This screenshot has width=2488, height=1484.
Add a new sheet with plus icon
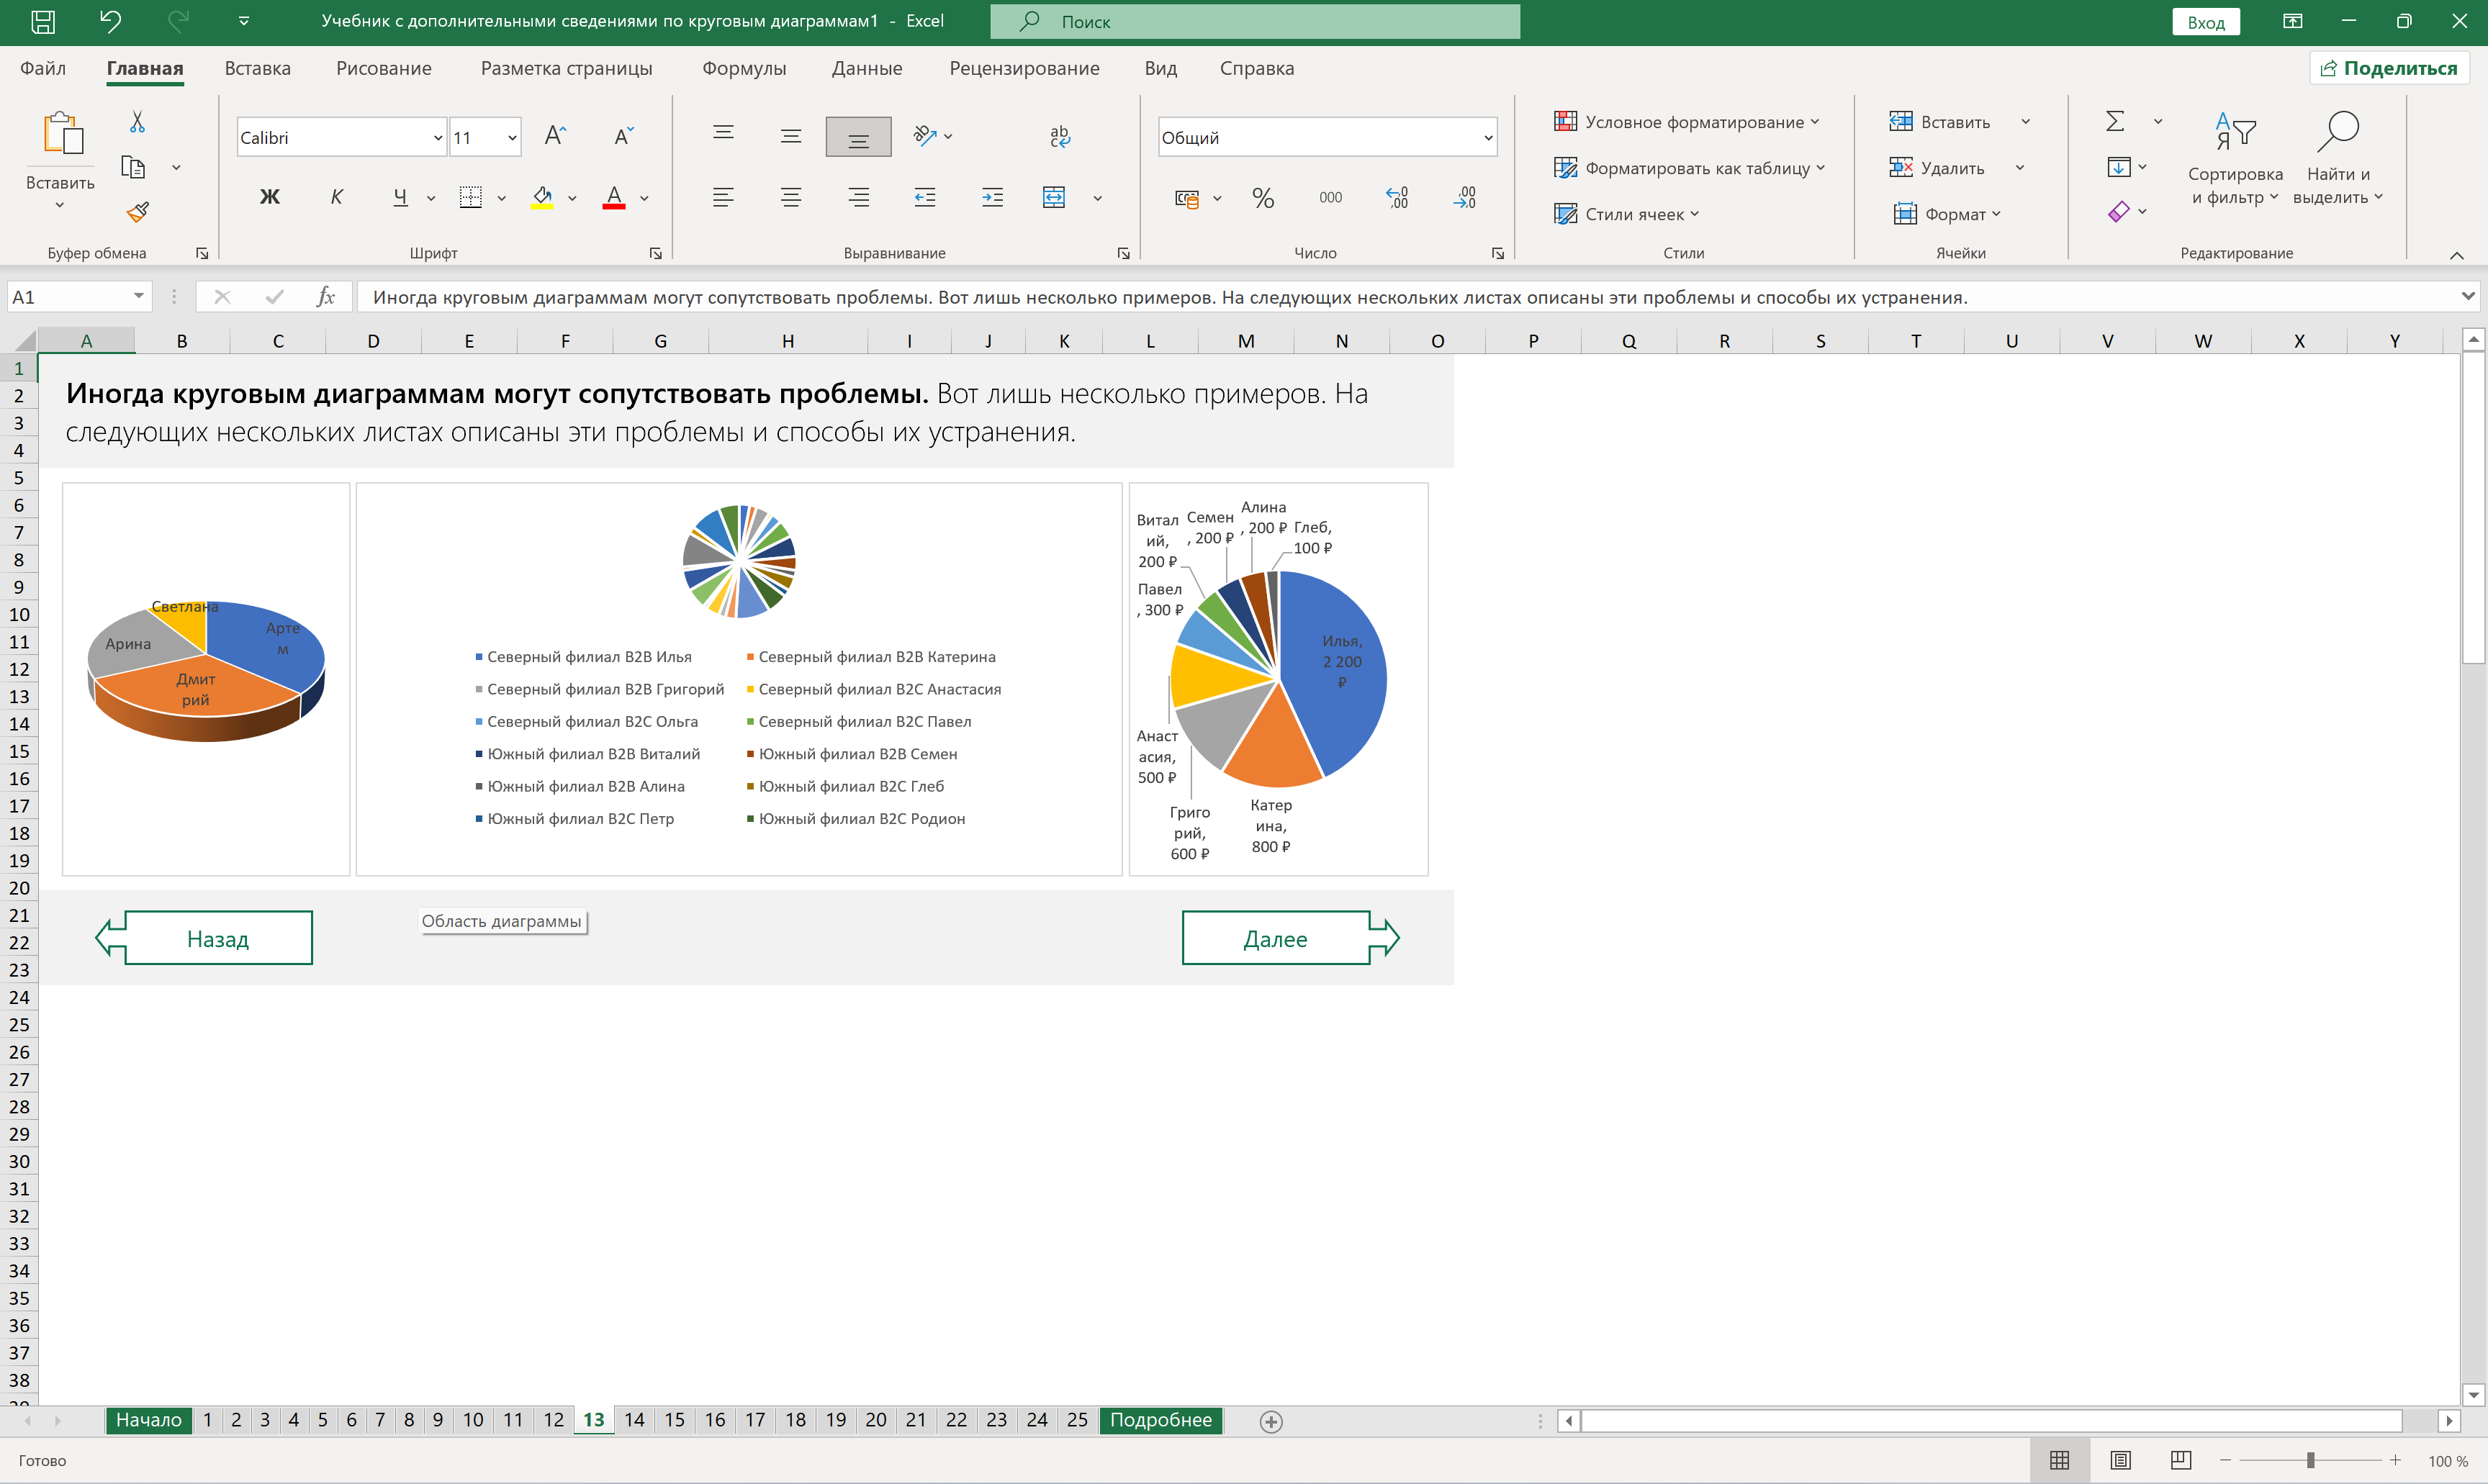[1271, 1421]
